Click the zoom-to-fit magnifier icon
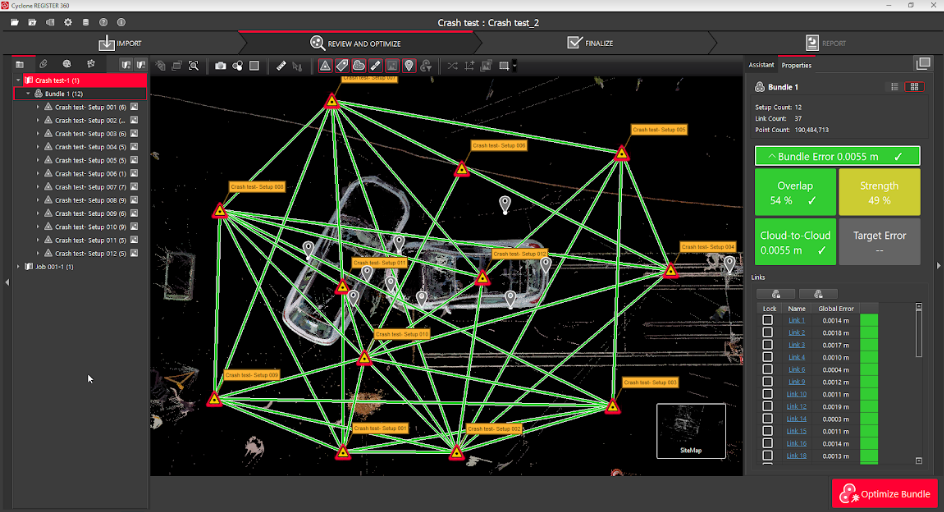Viewport: 944px width, 512px height. 193,66
